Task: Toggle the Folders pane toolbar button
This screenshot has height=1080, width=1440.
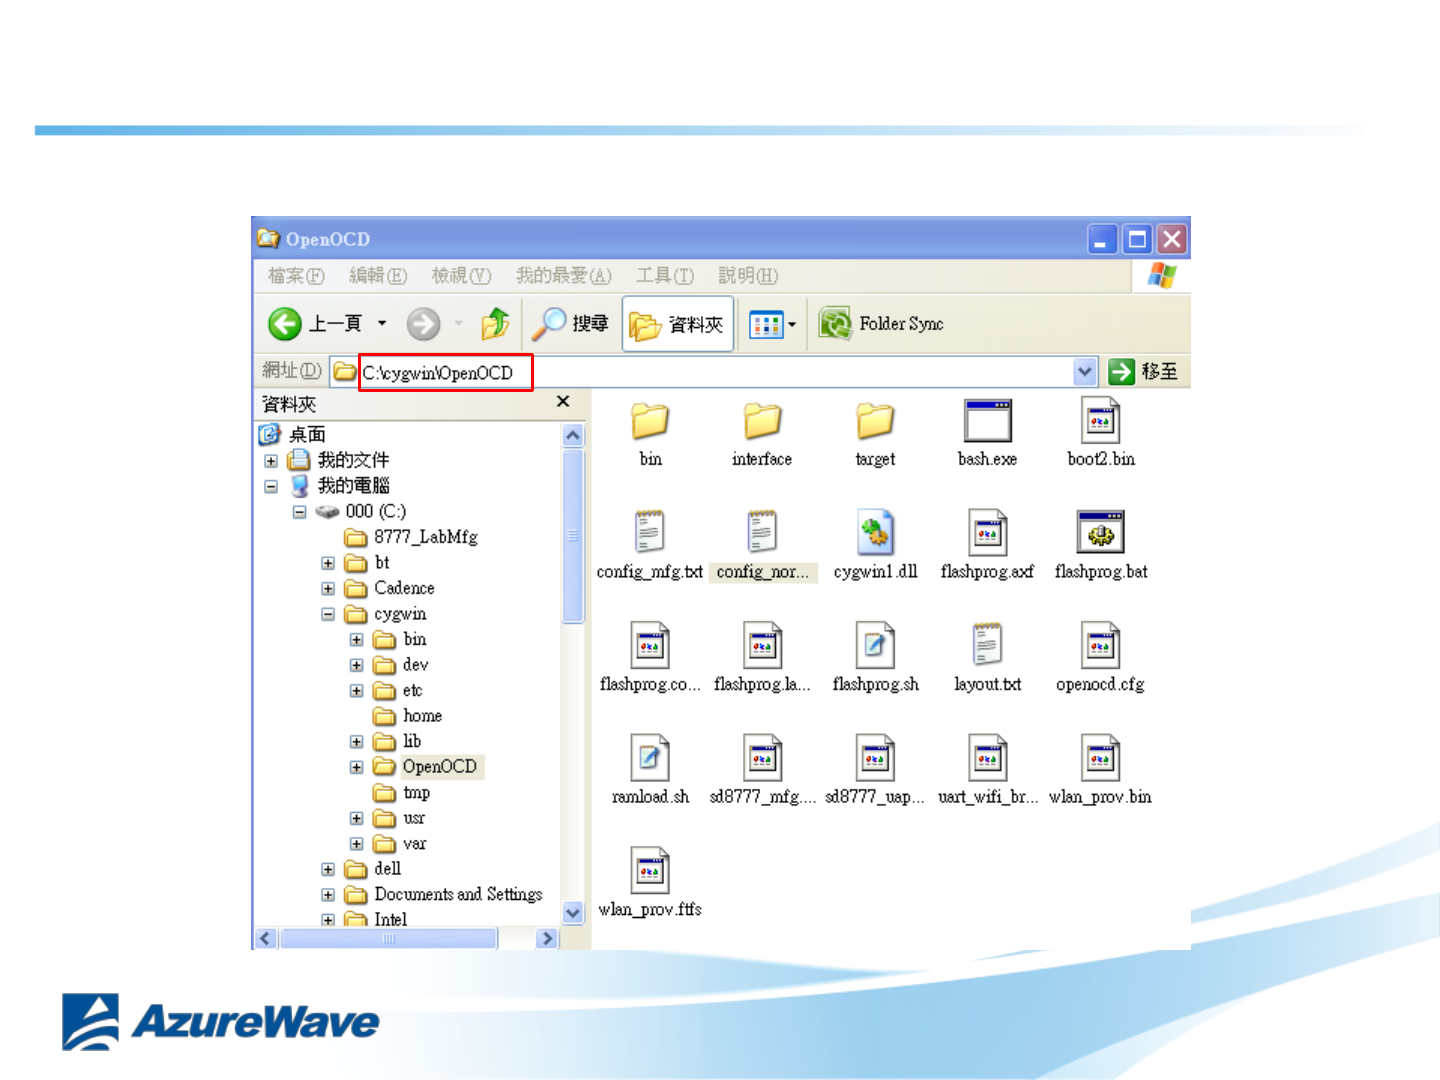Action: 678,324
